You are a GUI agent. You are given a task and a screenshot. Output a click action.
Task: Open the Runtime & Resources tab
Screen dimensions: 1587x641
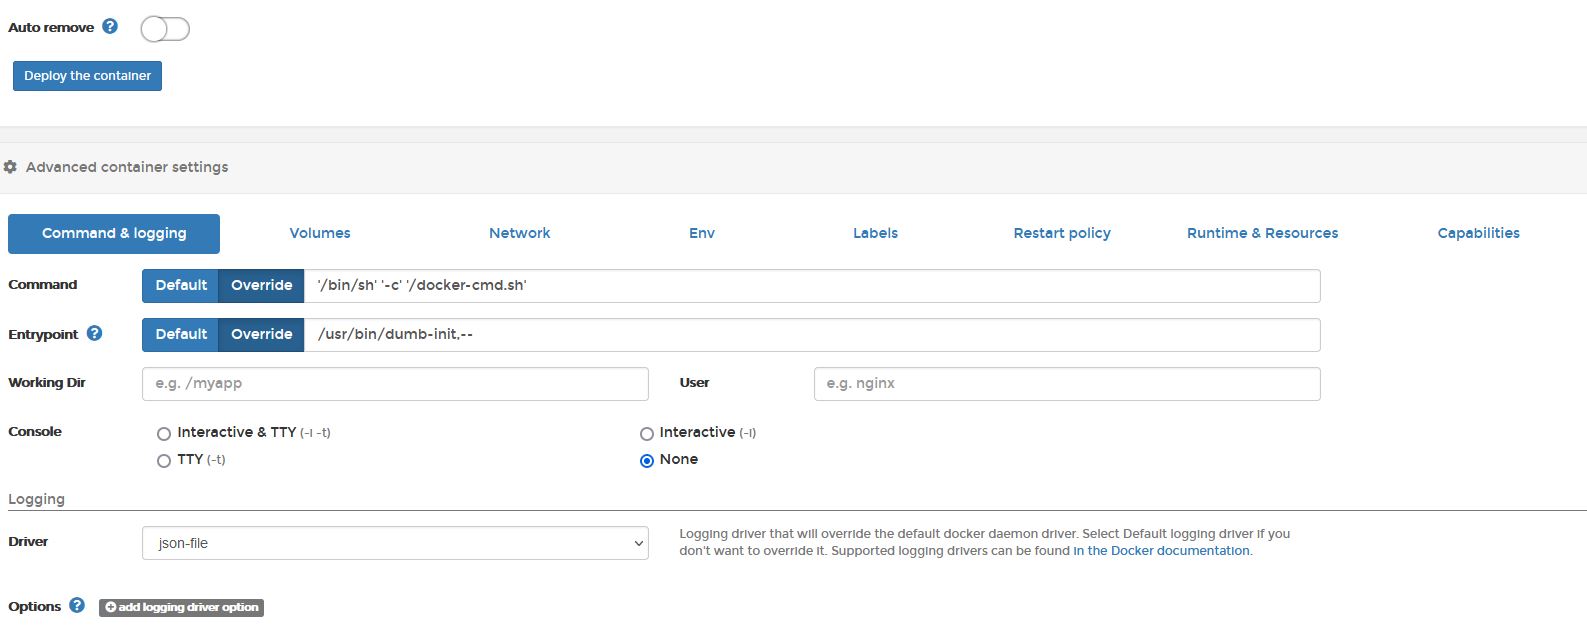[1262, 233]
